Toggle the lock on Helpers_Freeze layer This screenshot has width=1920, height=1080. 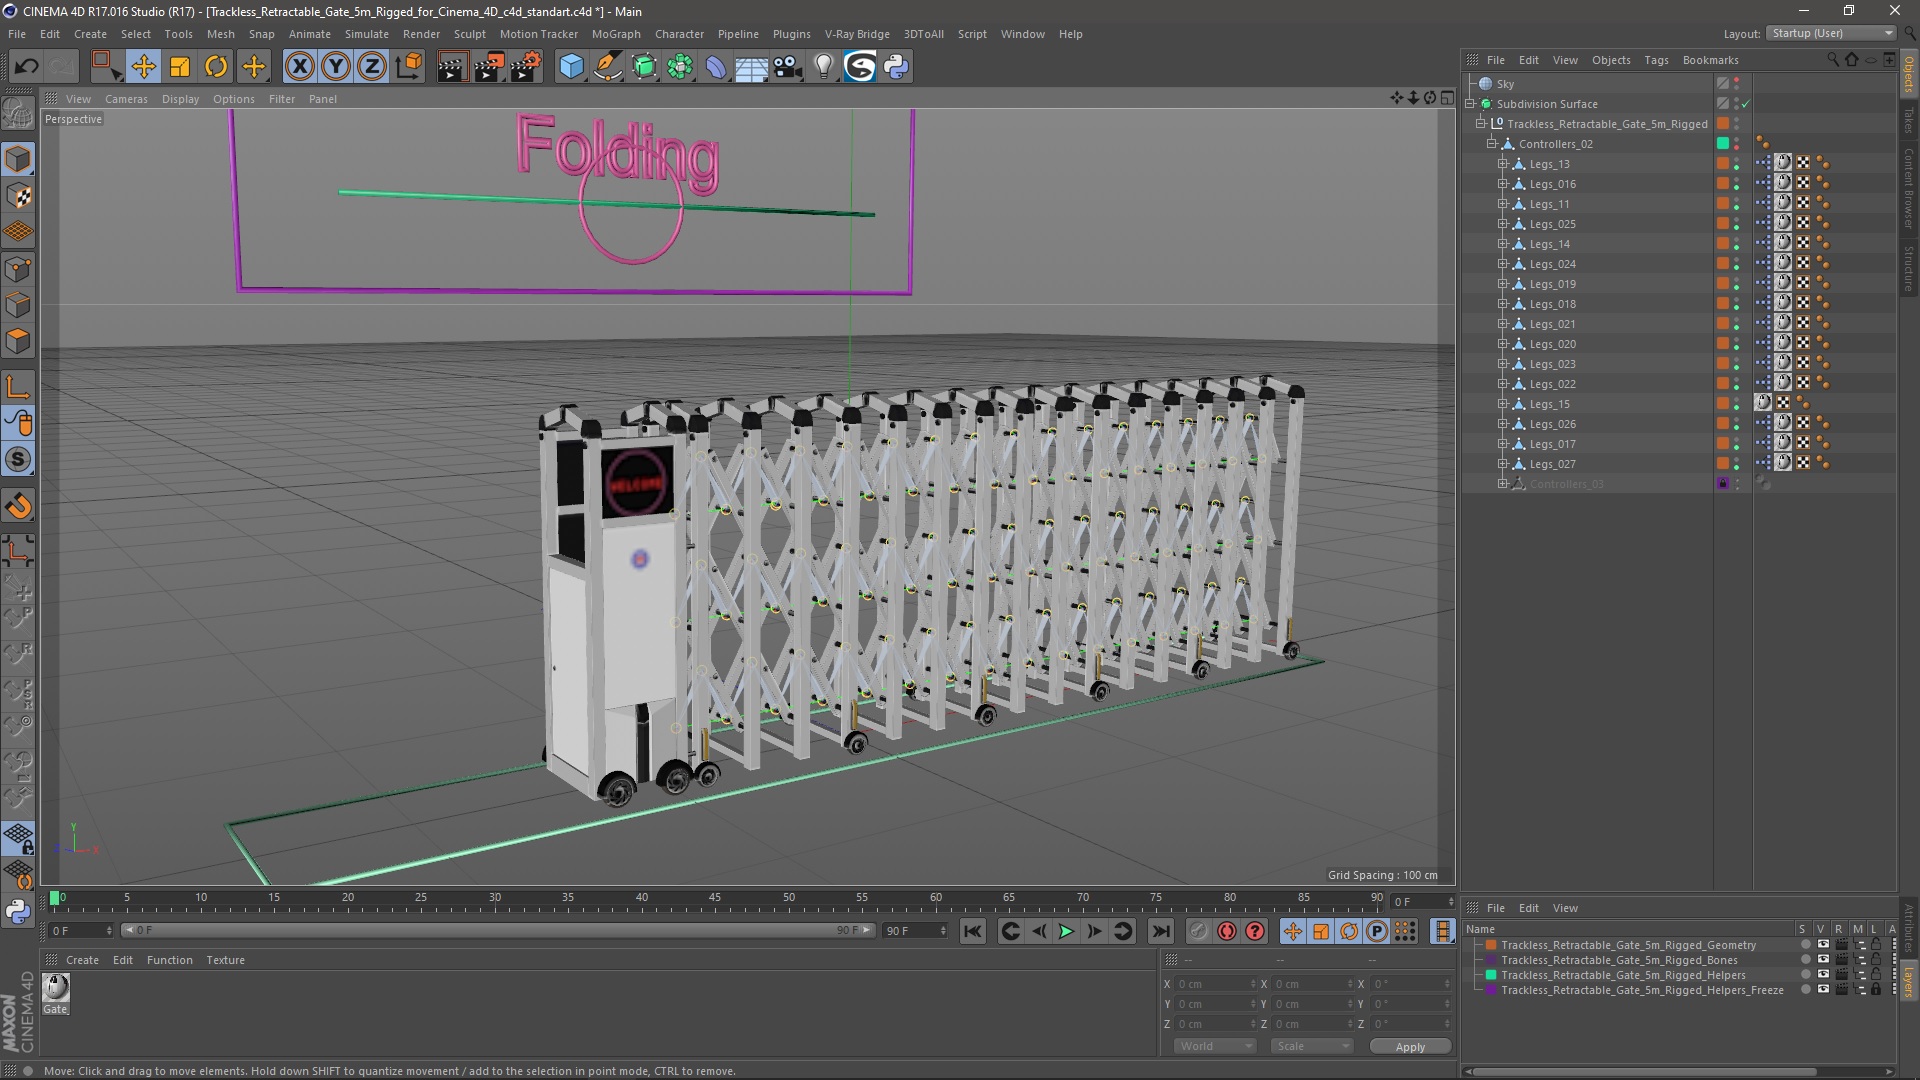[1876, 990]
